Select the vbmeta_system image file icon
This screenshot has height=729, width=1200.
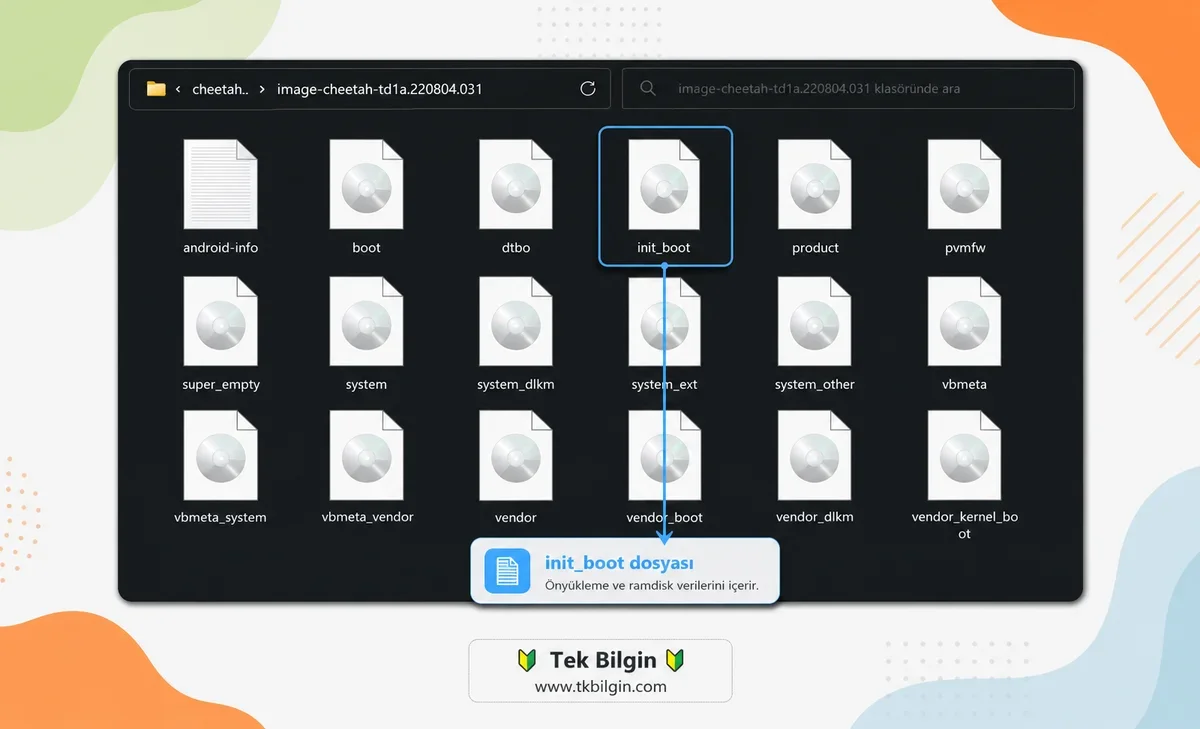220,455
